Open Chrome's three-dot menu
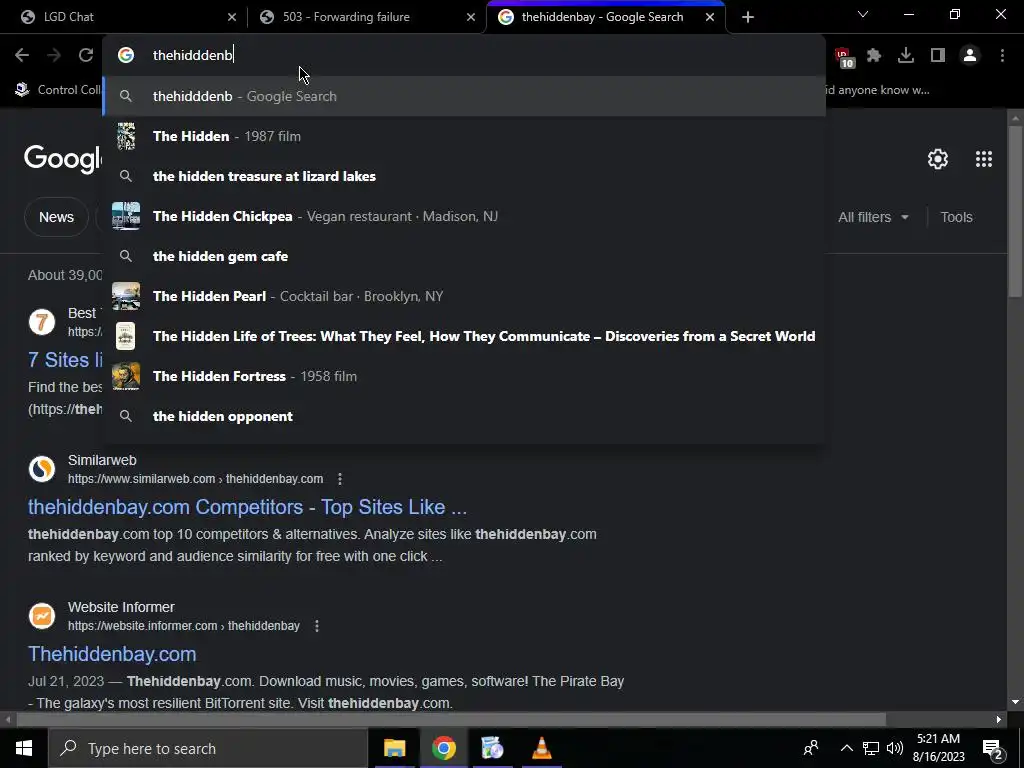 click(x=1002, y=56)
